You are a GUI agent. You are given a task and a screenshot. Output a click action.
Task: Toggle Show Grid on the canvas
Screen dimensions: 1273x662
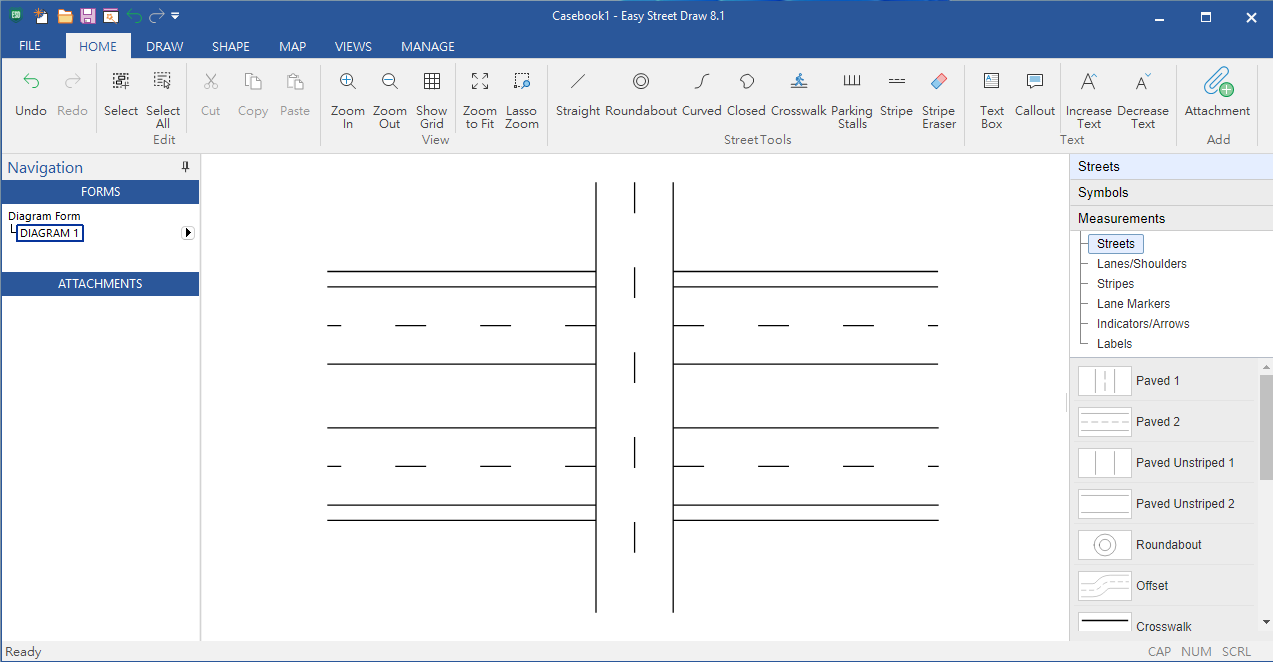[432, 100]
